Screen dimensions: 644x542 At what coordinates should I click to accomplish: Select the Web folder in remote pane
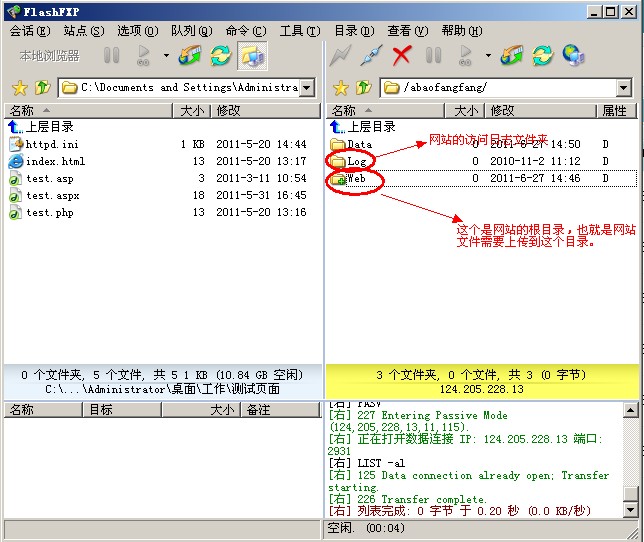click(x=355, y=179)
